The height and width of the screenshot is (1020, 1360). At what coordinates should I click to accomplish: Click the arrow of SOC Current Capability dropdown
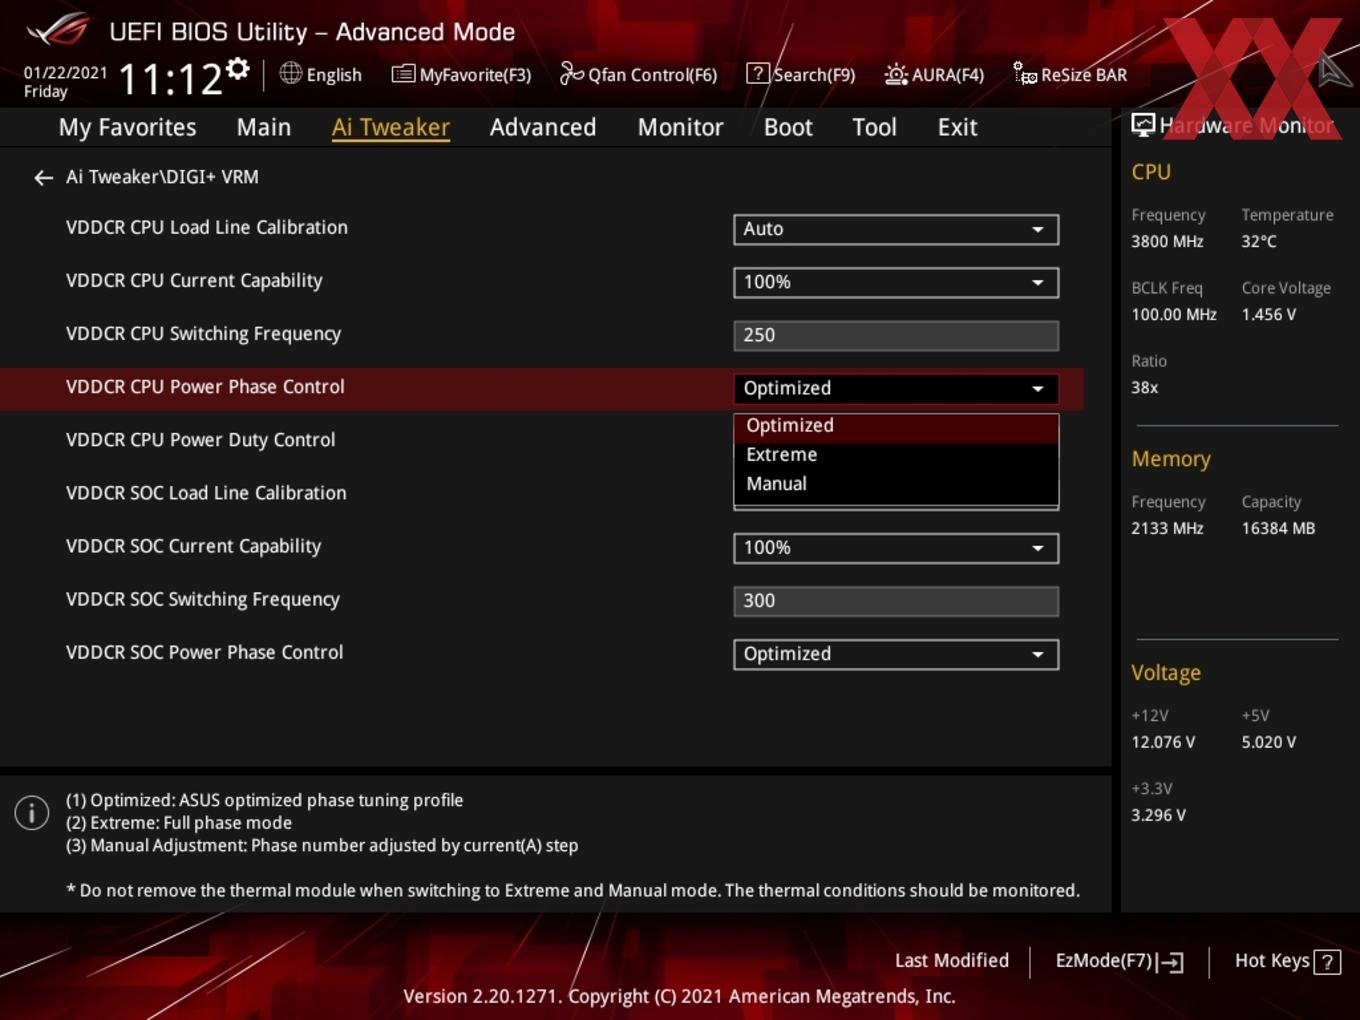click(1038, 548)
